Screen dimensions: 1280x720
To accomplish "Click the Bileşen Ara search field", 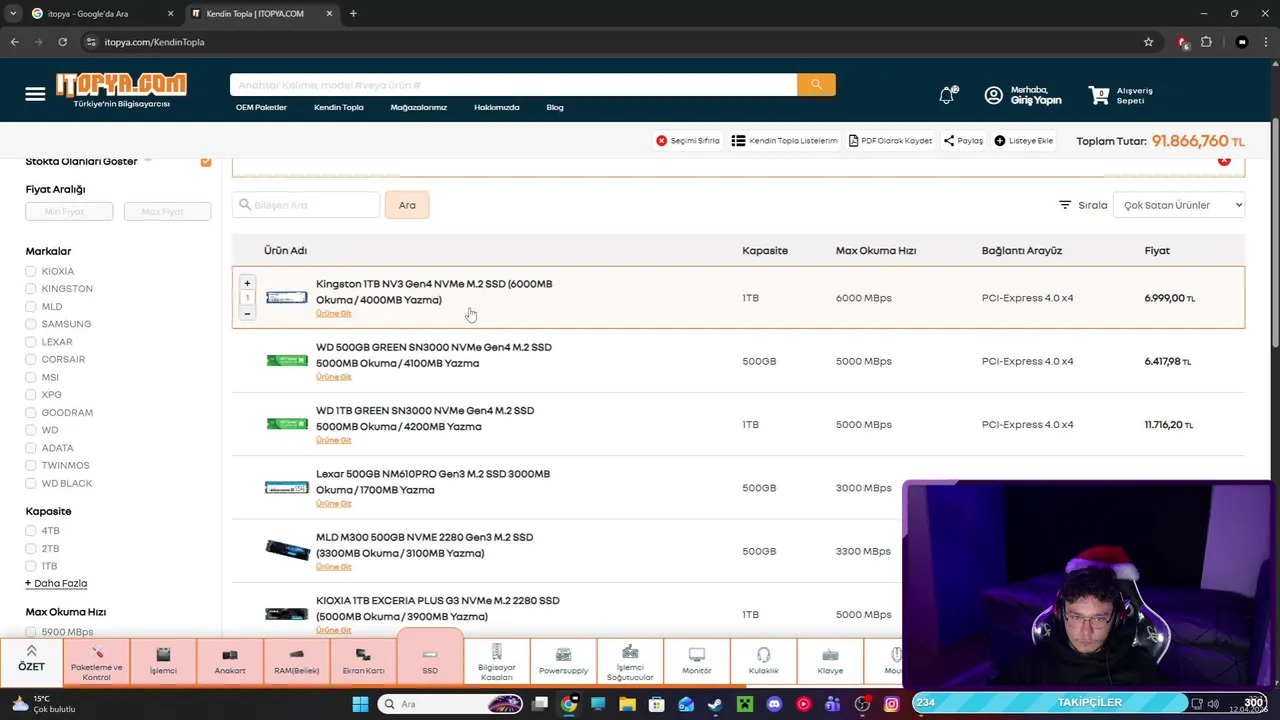I will coord(306,205).
